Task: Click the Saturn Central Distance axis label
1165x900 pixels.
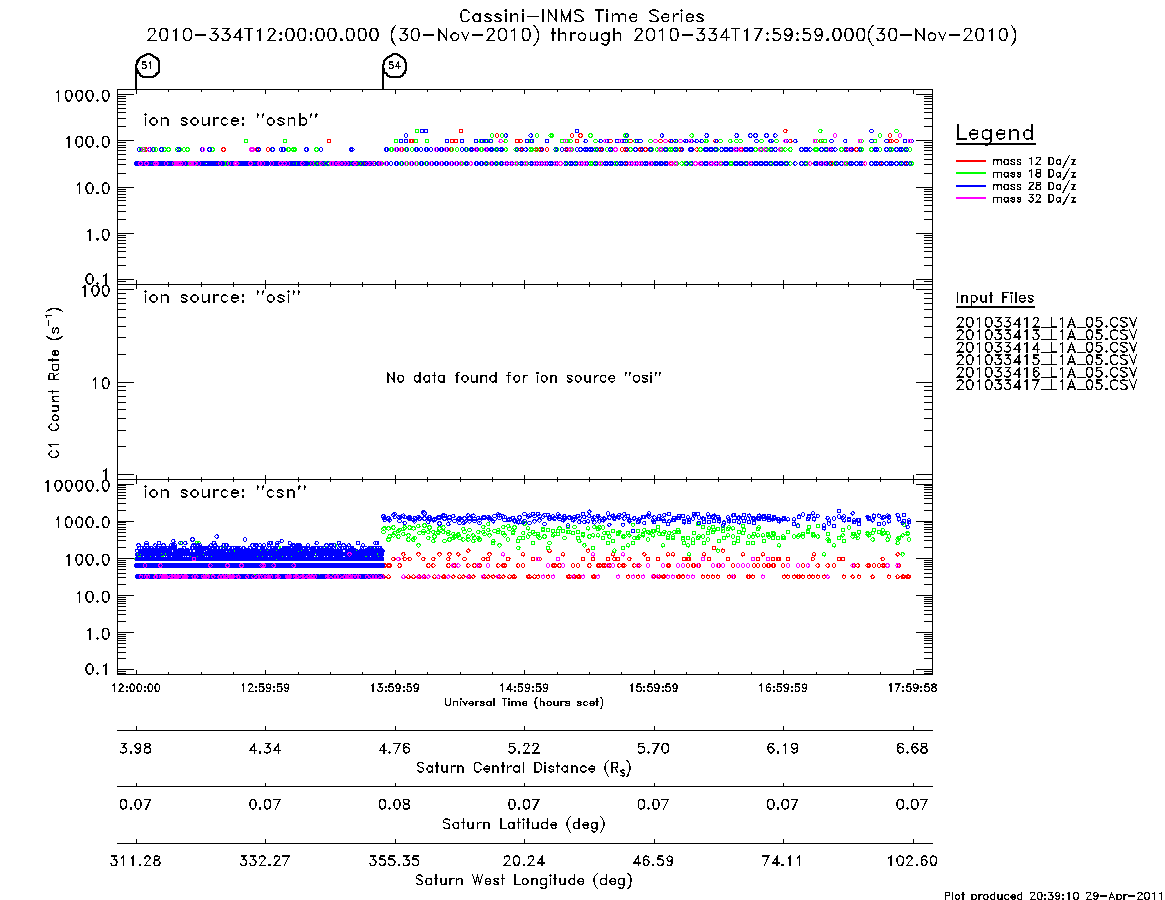Action: [524, 768]
